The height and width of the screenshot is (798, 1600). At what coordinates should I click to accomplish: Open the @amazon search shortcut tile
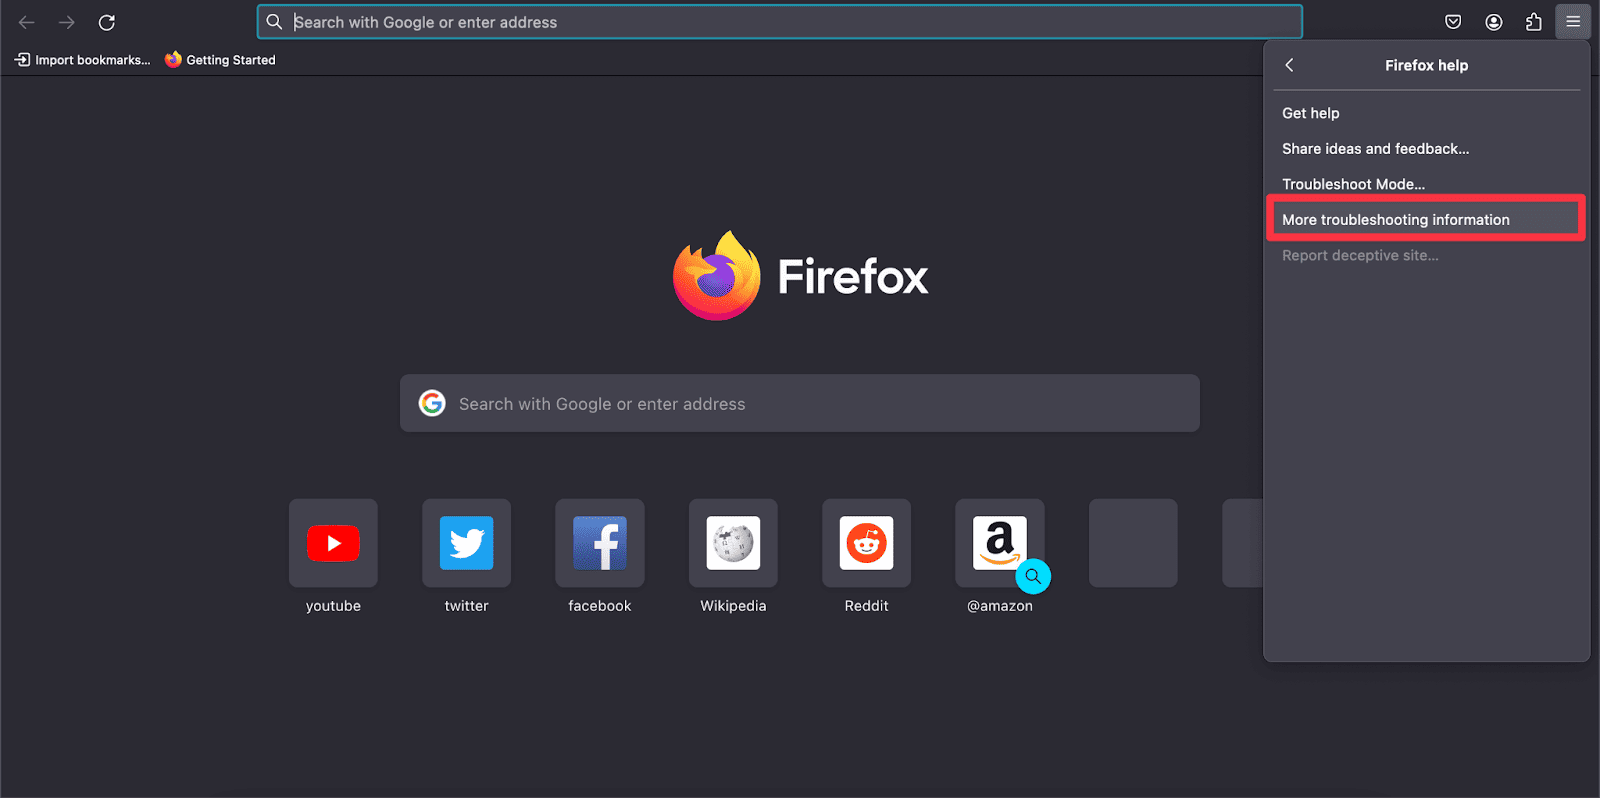tap(1000, 543)
